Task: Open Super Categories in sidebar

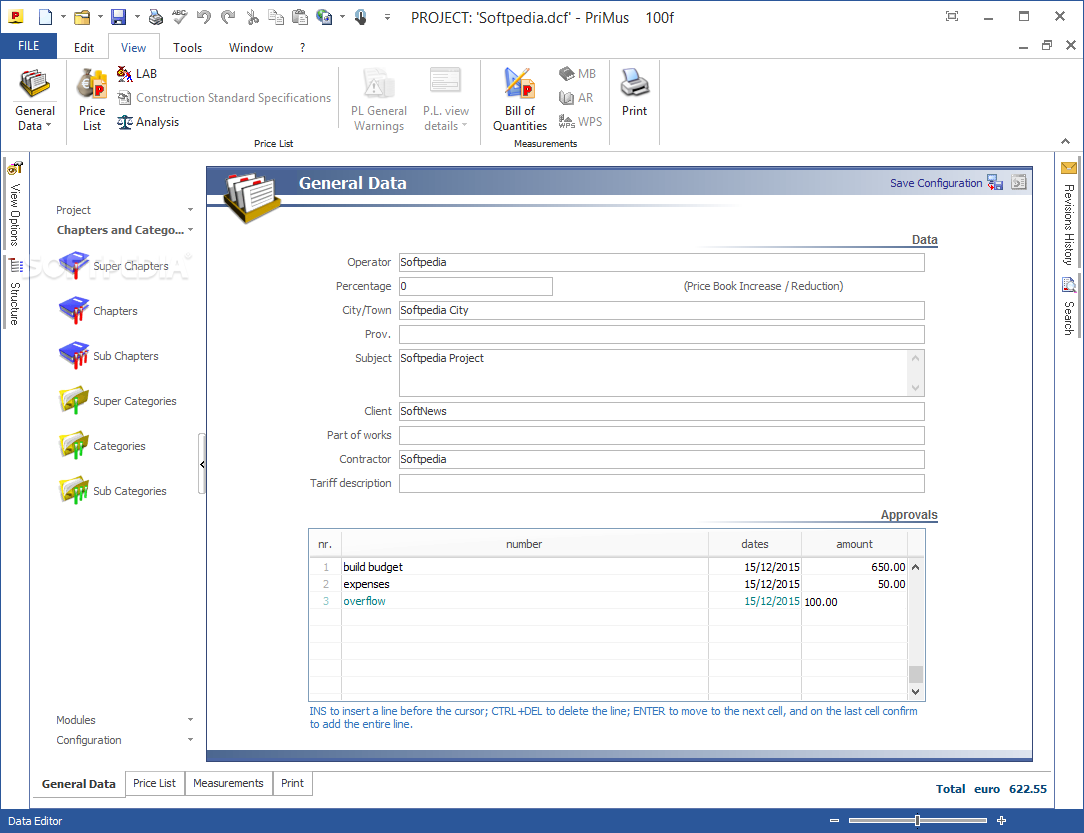Action: 118,401
